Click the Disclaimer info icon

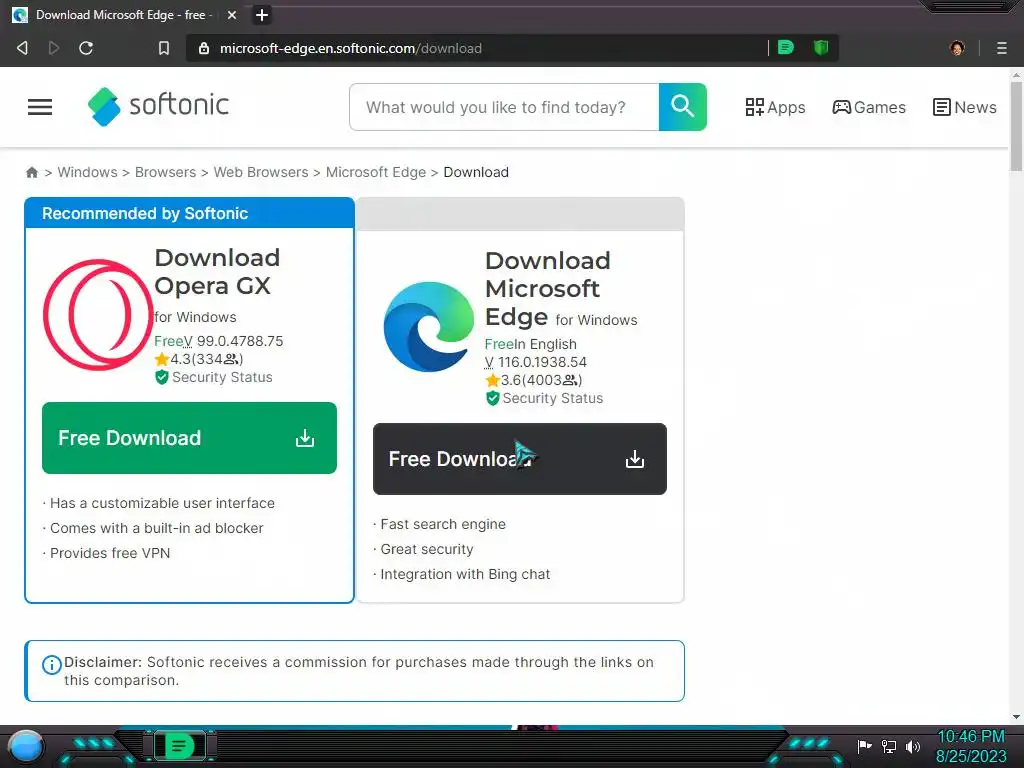[52, 665]
